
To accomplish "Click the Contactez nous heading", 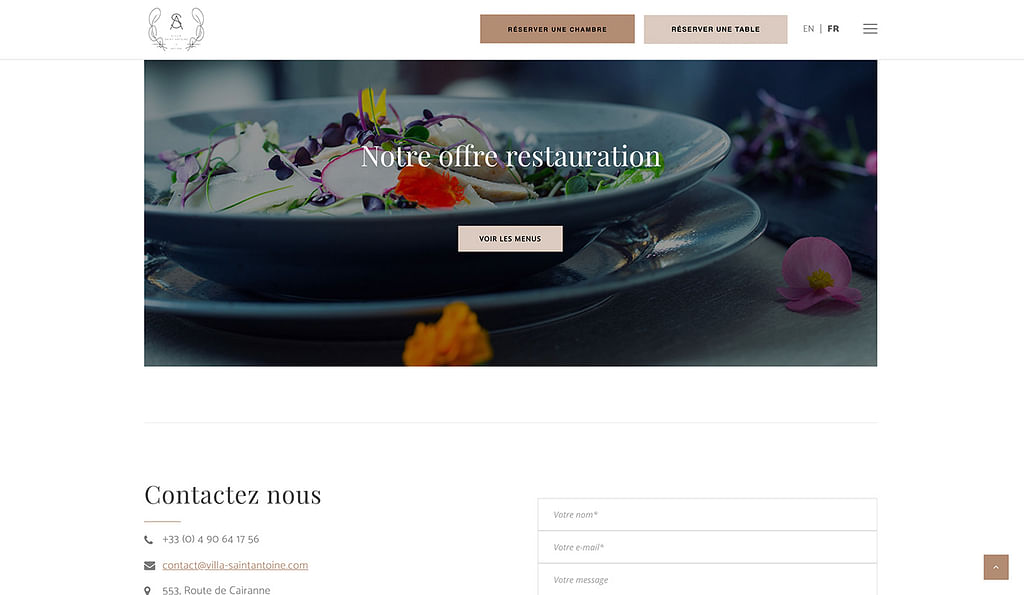I will point(232,494).
